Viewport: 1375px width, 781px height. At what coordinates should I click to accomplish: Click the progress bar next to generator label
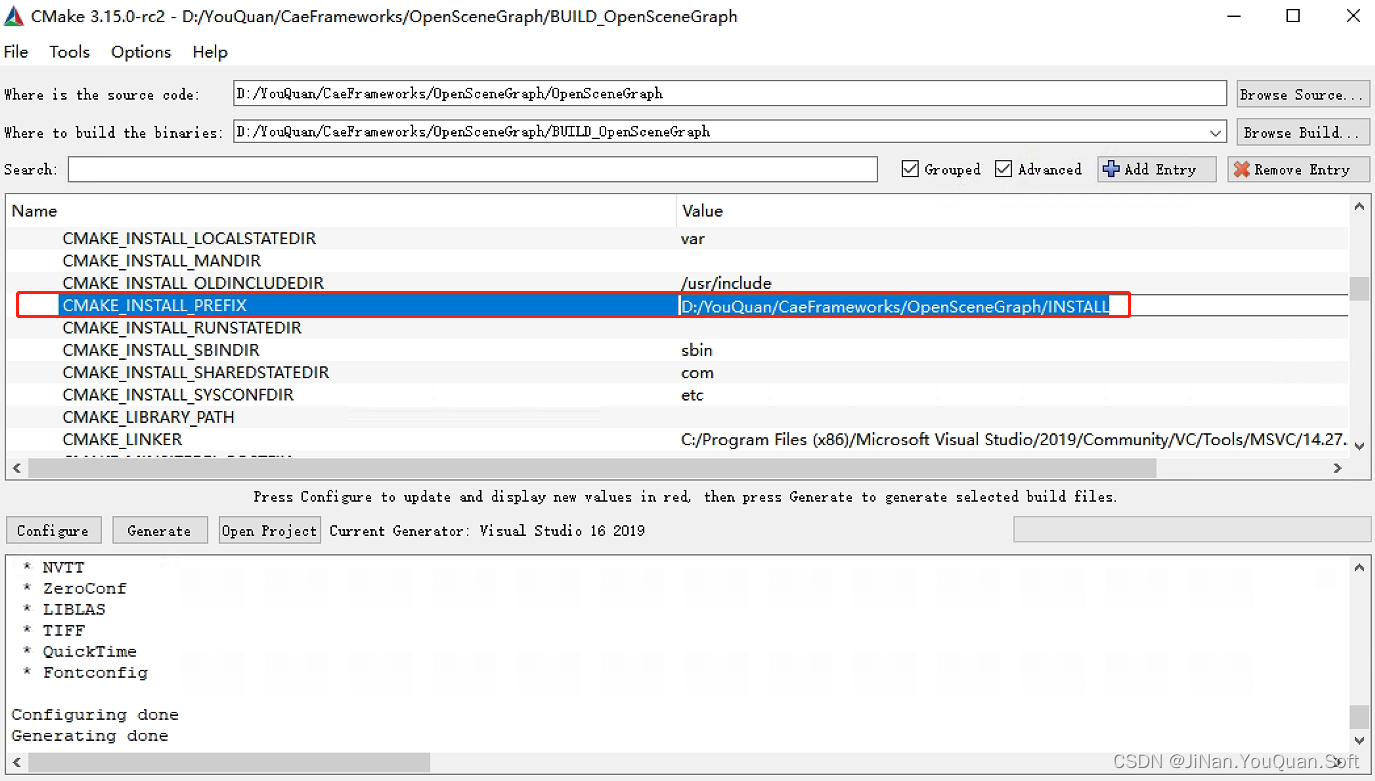[x=1192, y=530]
